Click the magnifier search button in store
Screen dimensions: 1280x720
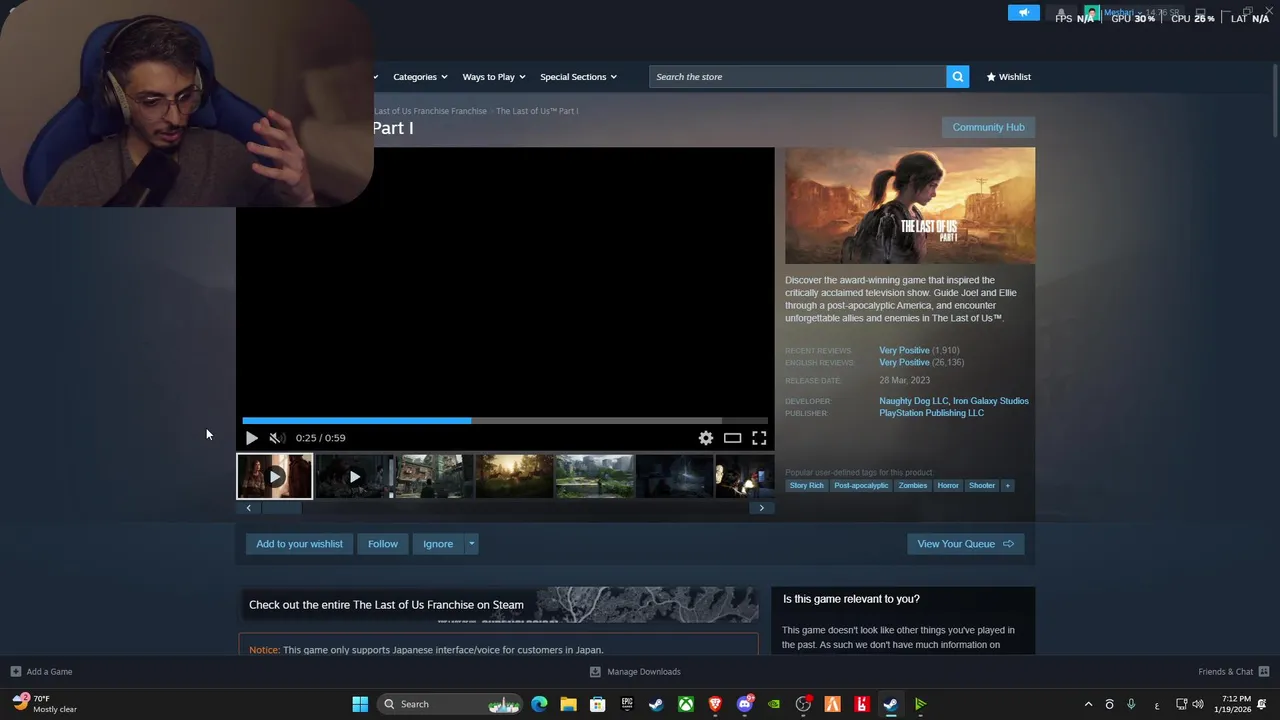[958, 77]
